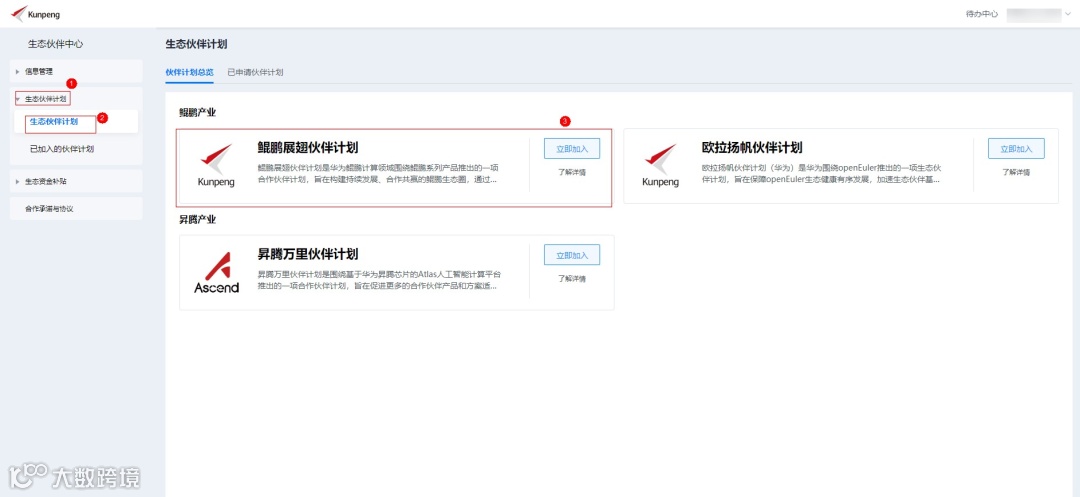Switch to the 伙伴计划总览 tab

click(189, 72)
